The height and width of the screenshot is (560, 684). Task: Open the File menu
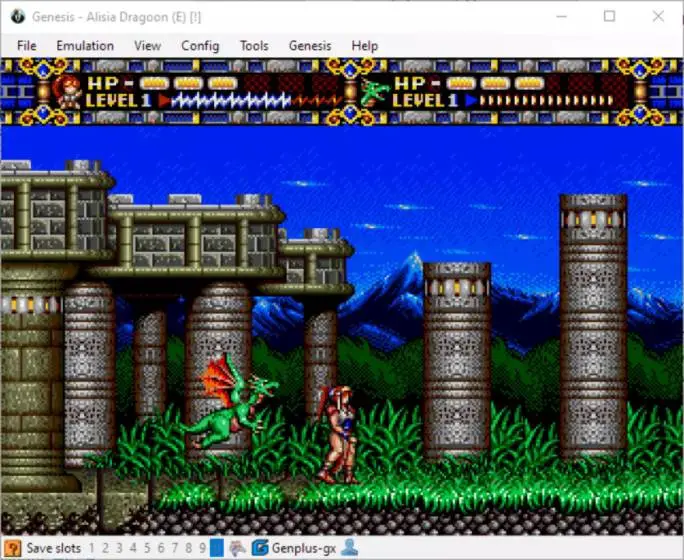coord(26,45)
